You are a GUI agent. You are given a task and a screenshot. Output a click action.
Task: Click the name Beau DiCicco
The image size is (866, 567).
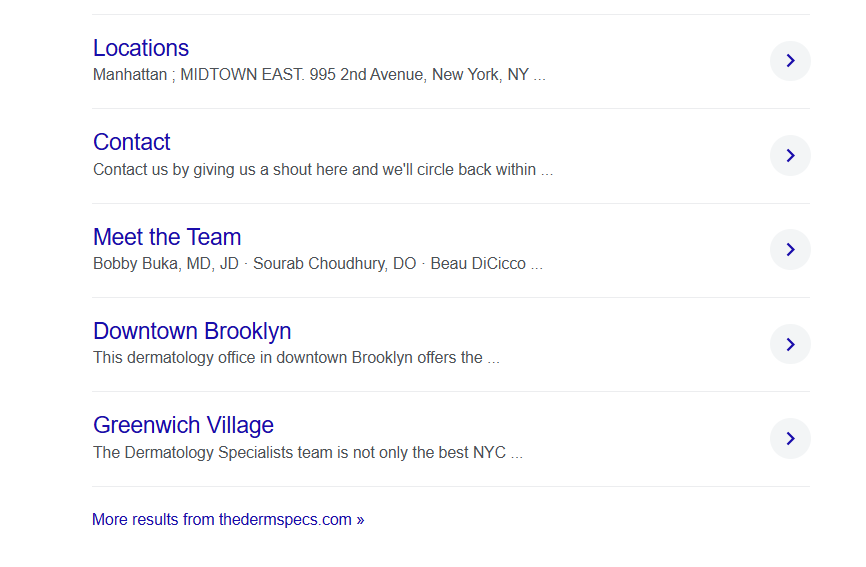(x=478, y=264)
